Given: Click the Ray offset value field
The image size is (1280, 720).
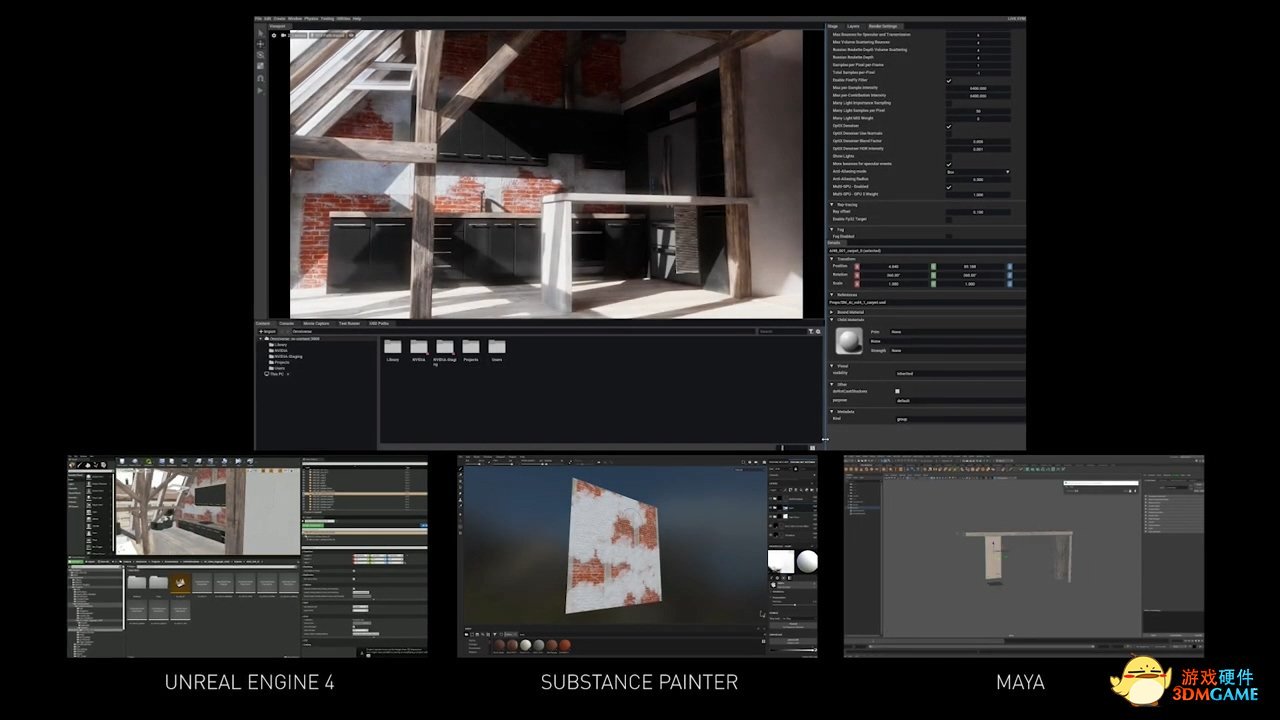Looking at the screenshot, I should coord(978,211).
